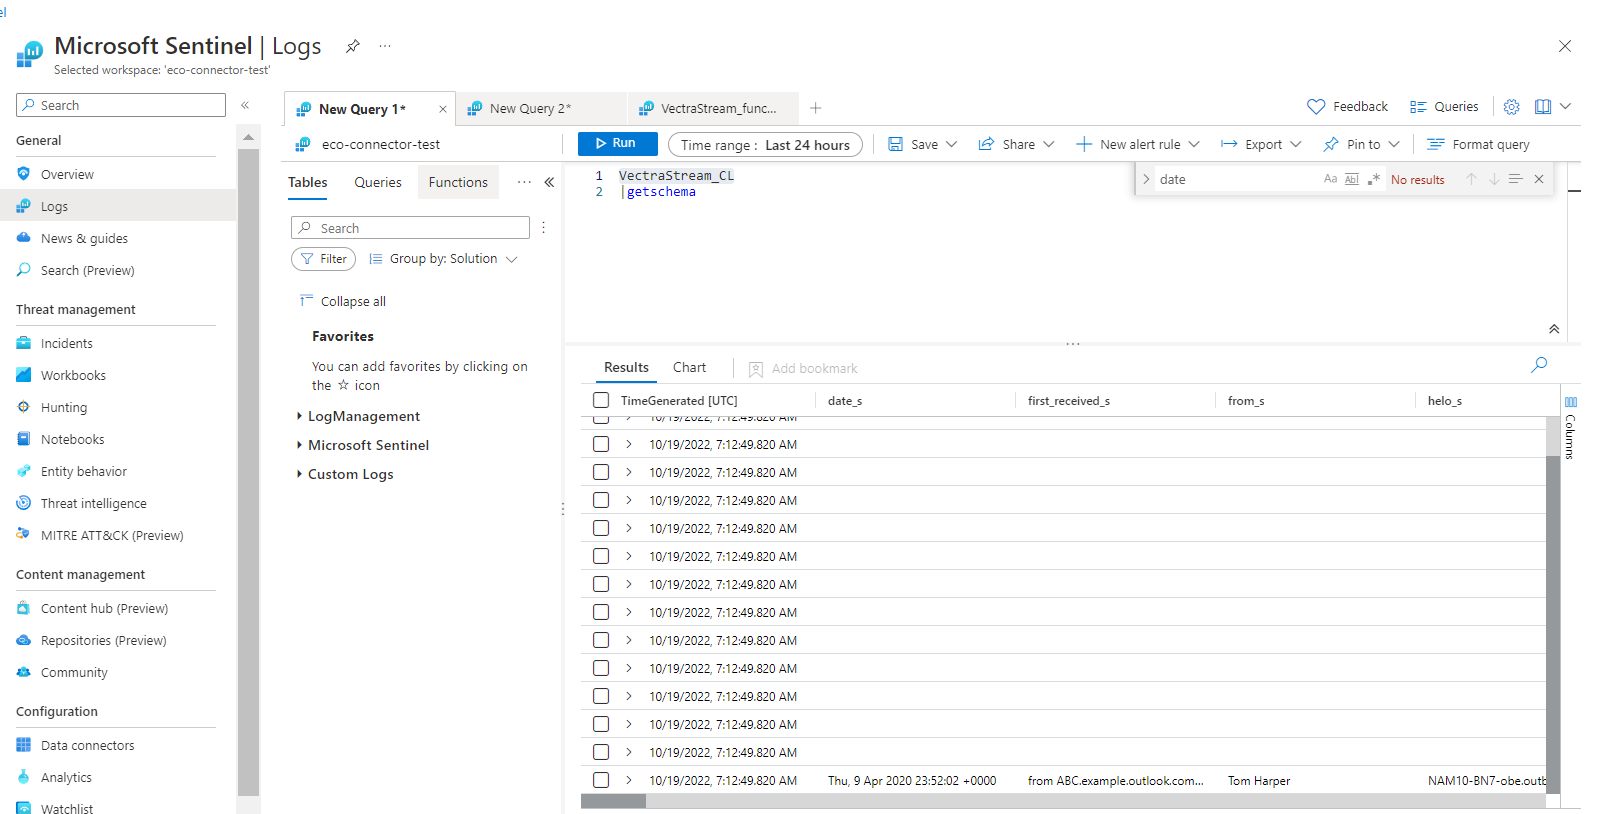The height and width of the screenshot is (814, 1597).
Task: Click Collapse all in the tables list
Action: click(x=343, y=301)
